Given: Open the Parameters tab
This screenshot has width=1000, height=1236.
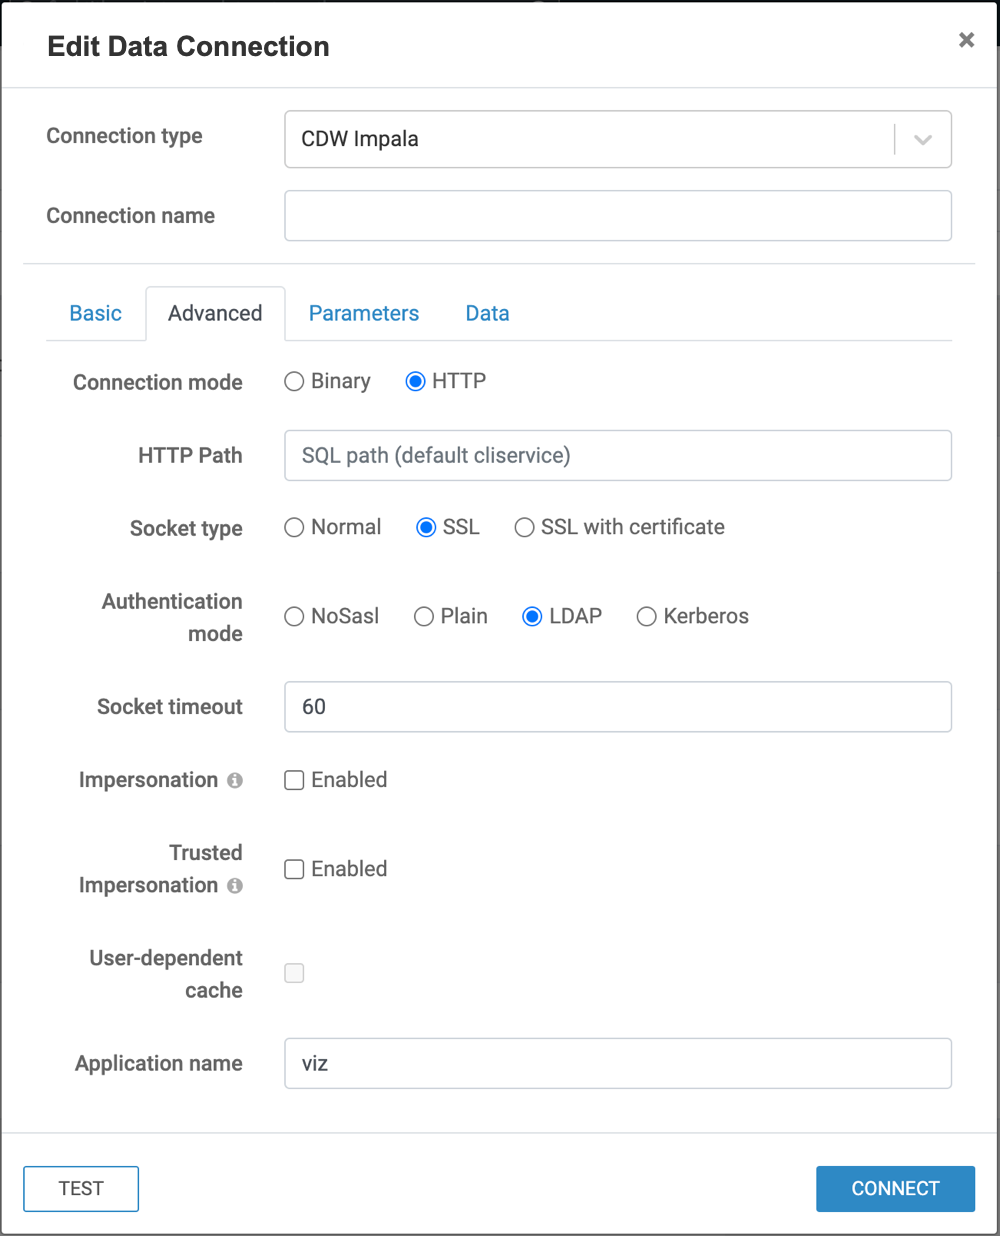Looking at the screenshot, I should pos(364,314).
